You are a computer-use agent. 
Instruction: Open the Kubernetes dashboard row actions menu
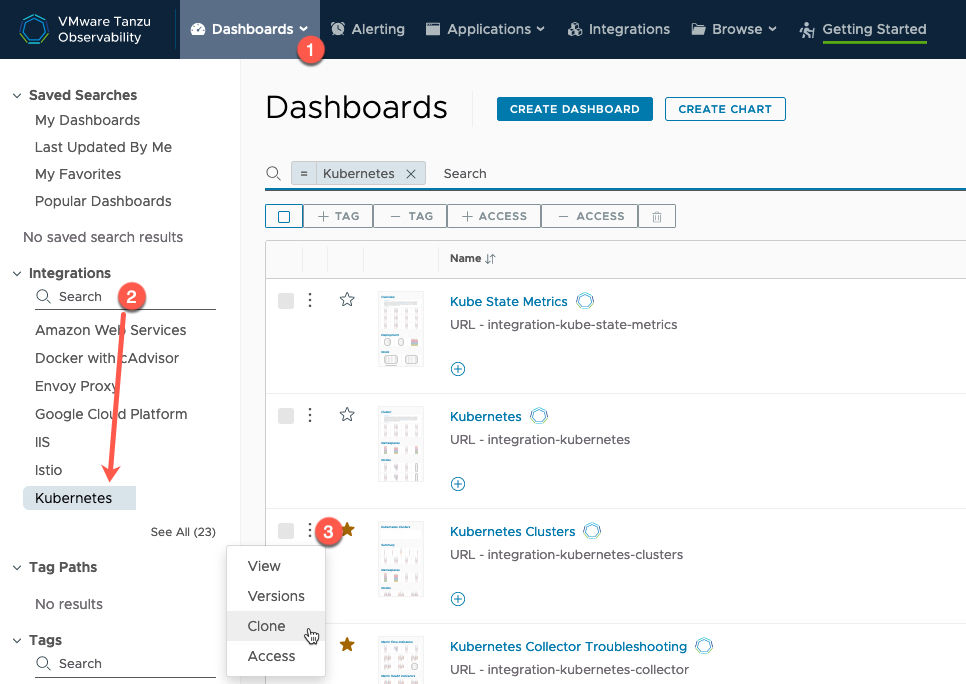point(310,415)
